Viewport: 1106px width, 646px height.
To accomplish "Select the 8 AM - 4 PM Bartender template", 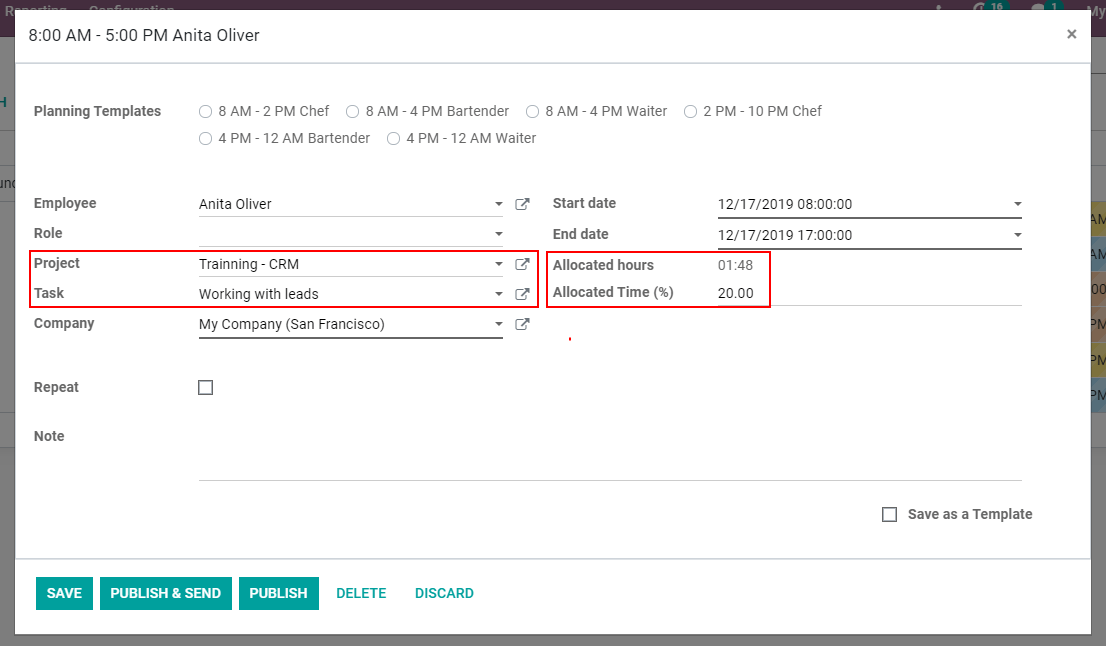I will click(353, 111).
